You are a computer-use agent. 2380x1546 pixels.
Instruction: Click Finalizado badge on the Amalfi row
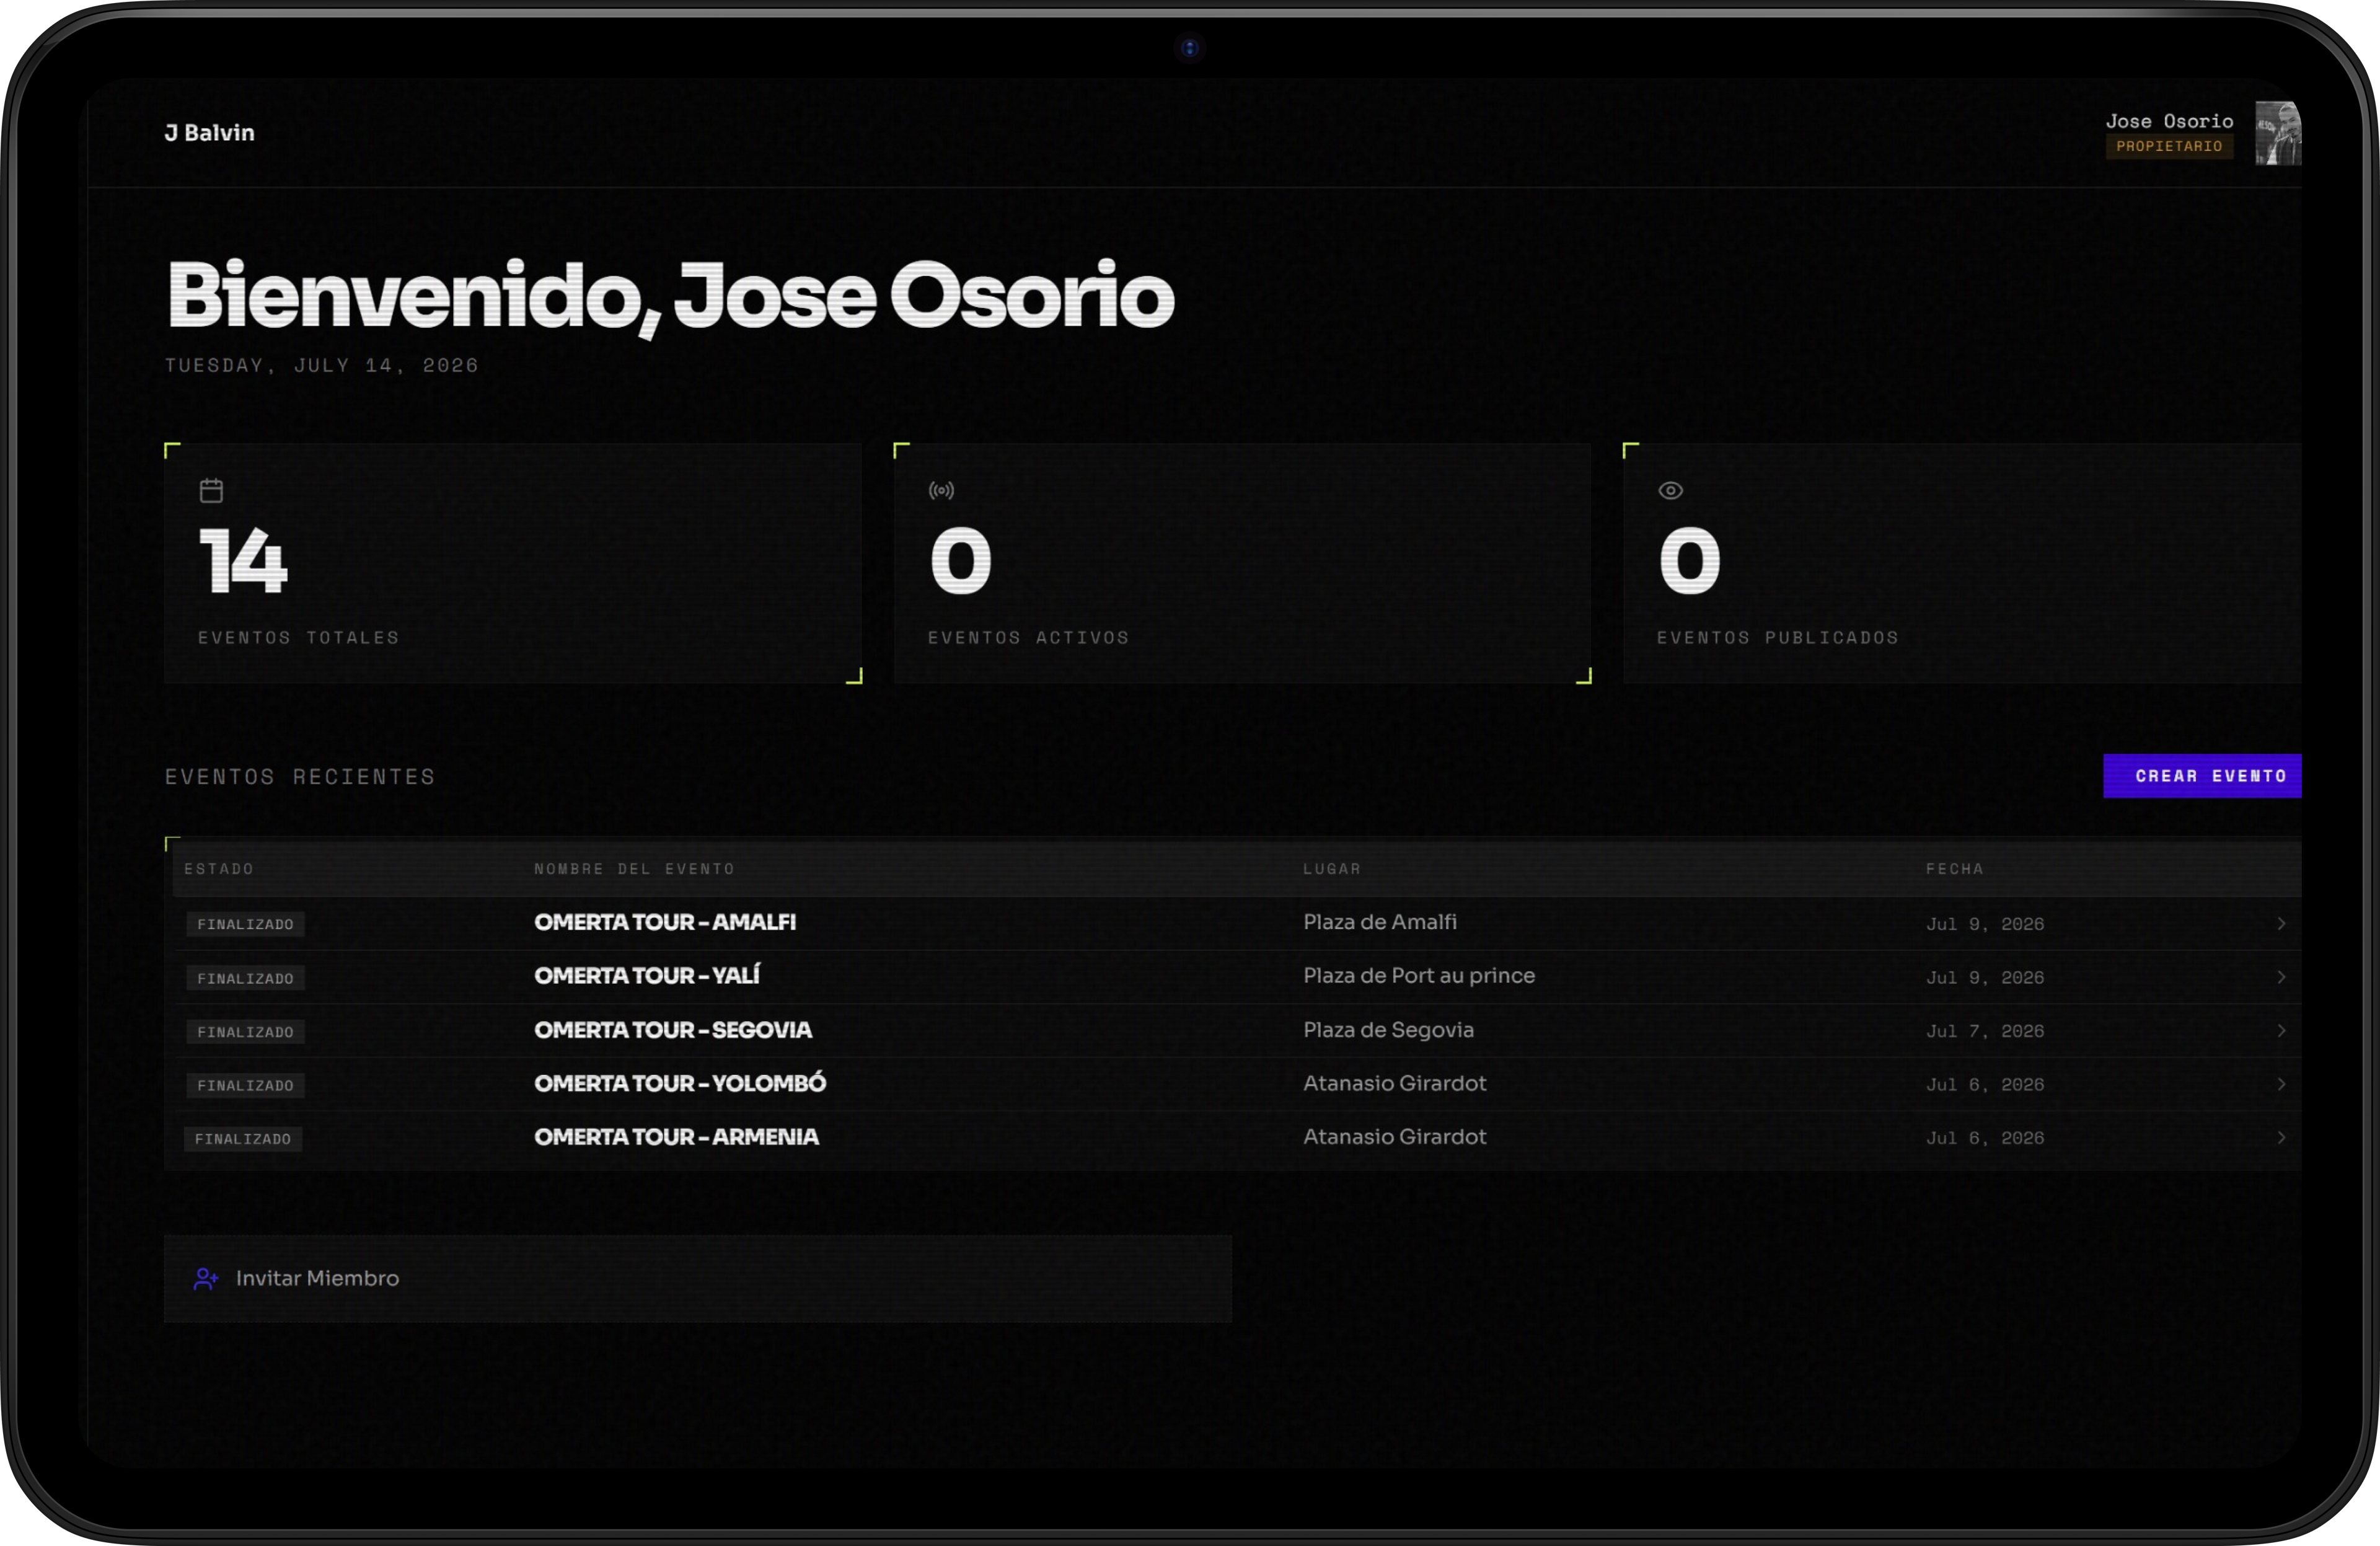[x=245, y=924]
